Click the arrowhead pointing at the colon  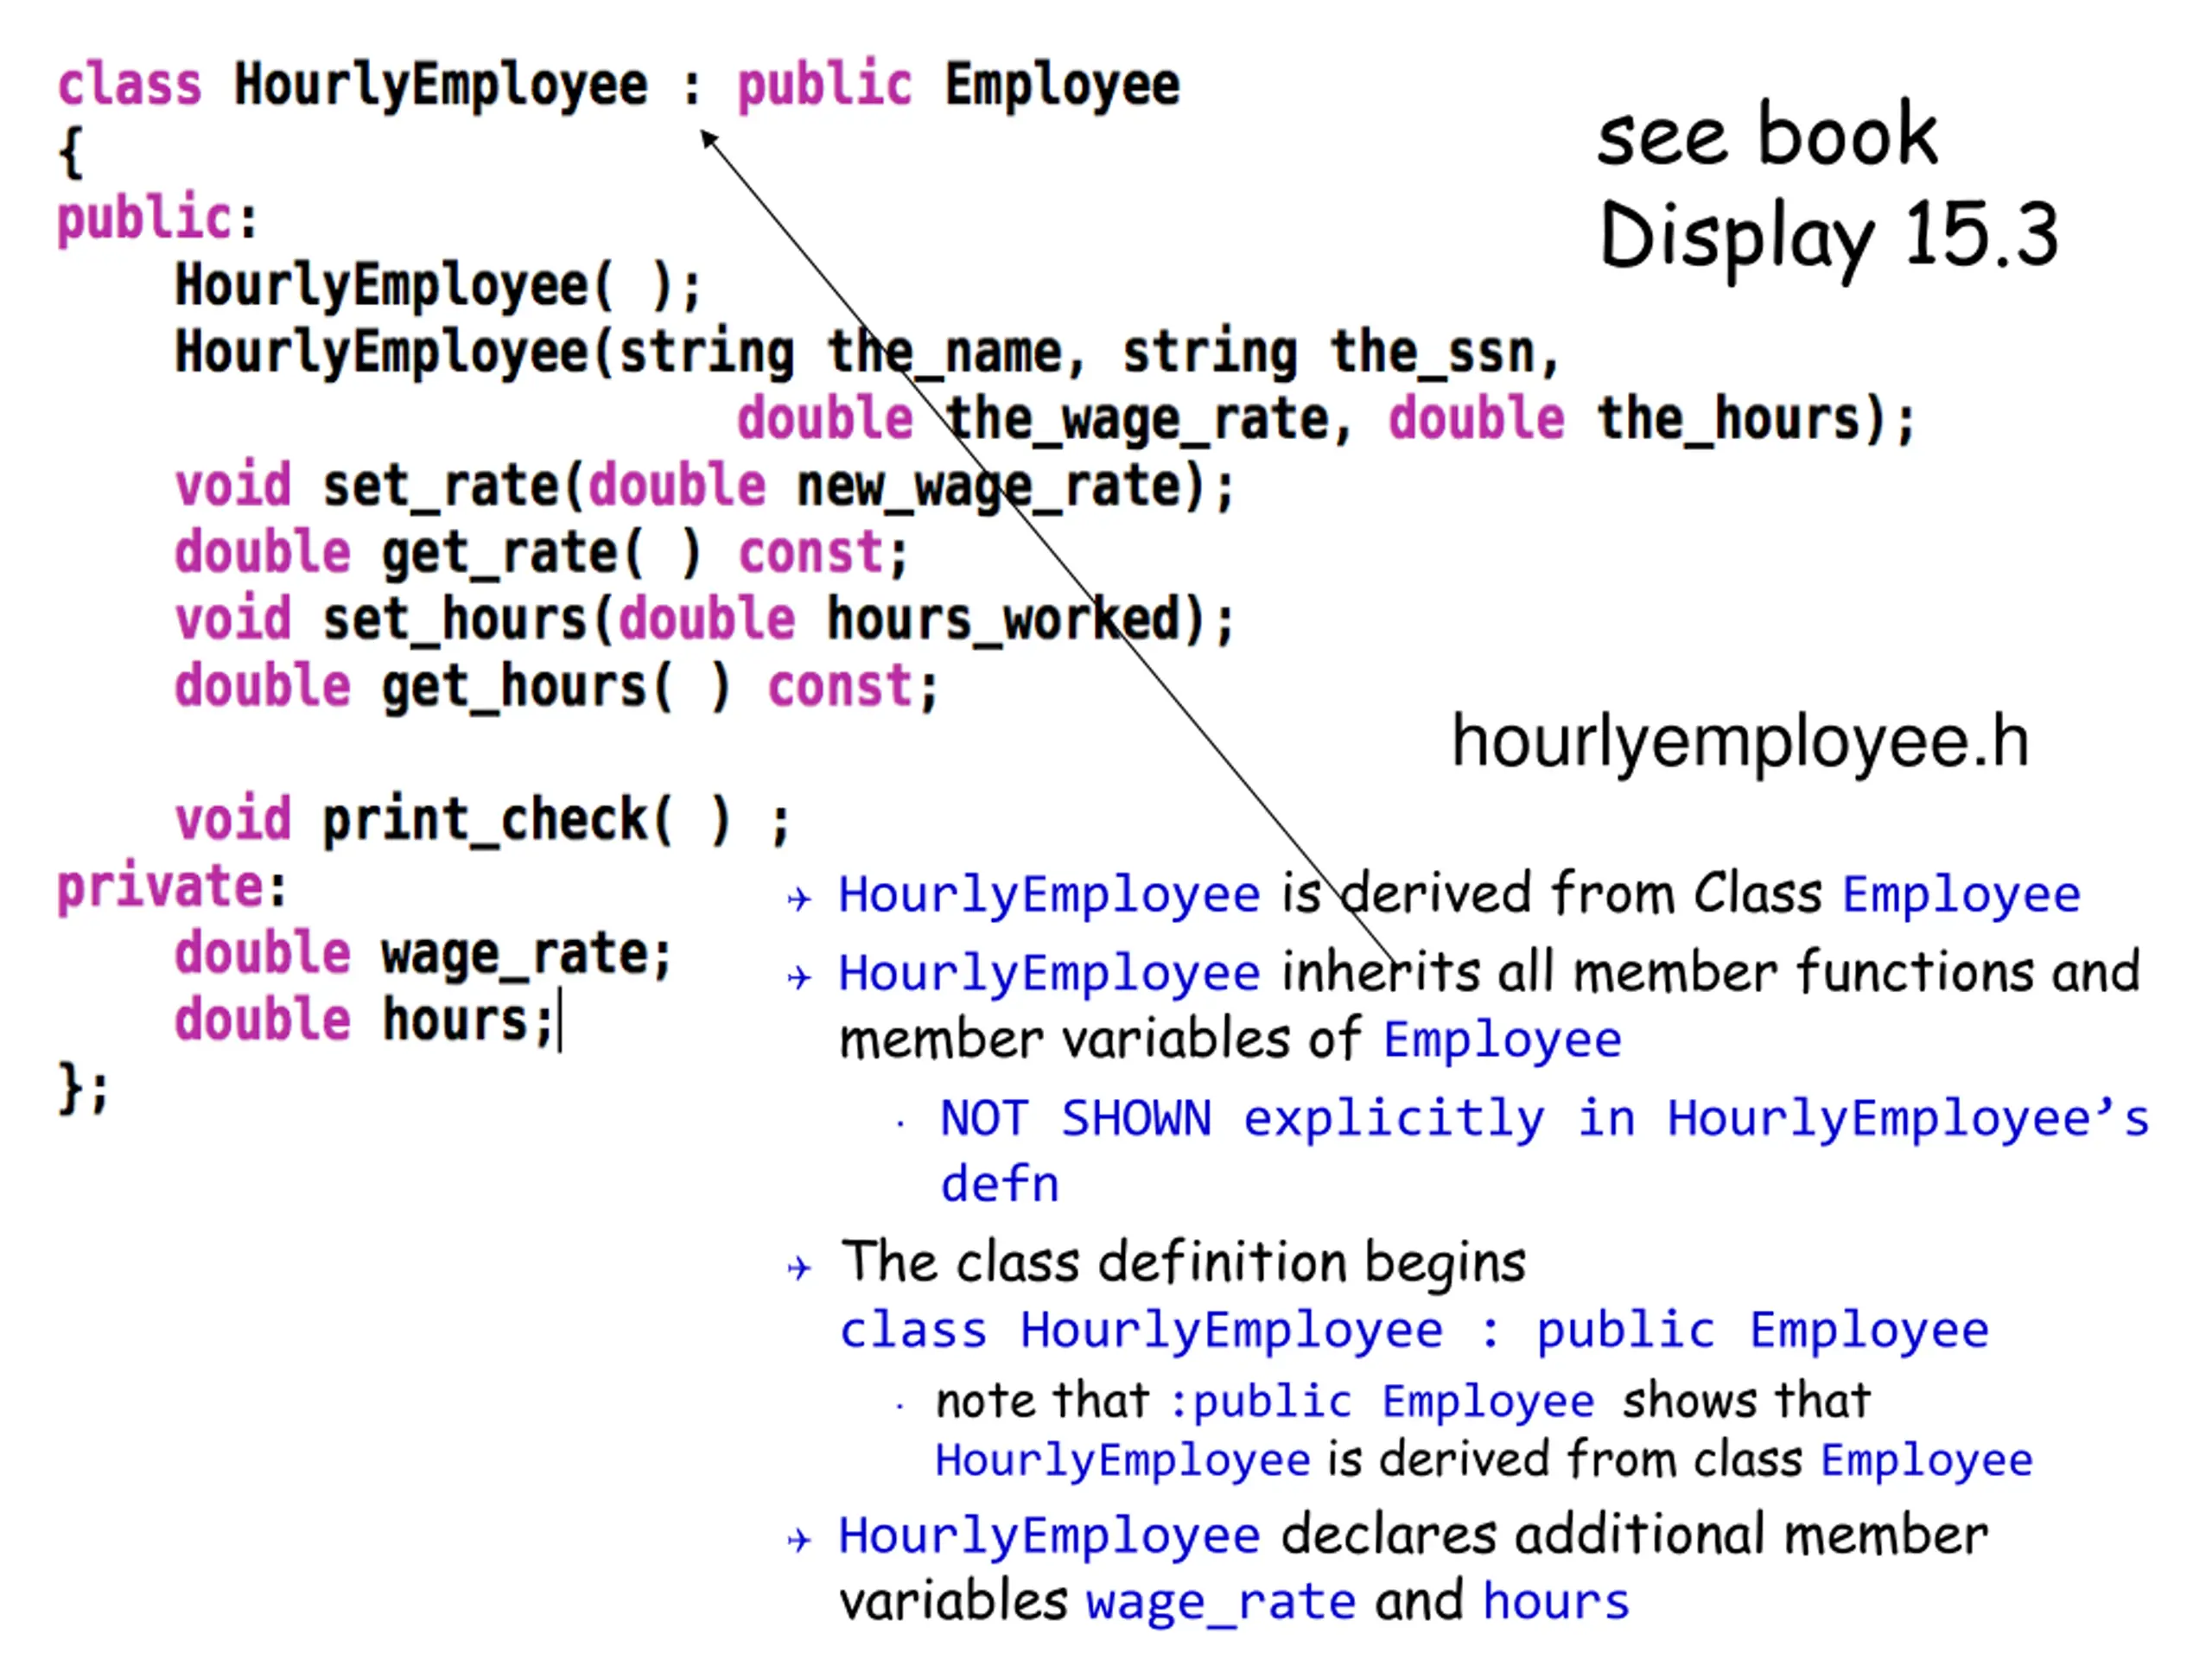tap(709, 138)
